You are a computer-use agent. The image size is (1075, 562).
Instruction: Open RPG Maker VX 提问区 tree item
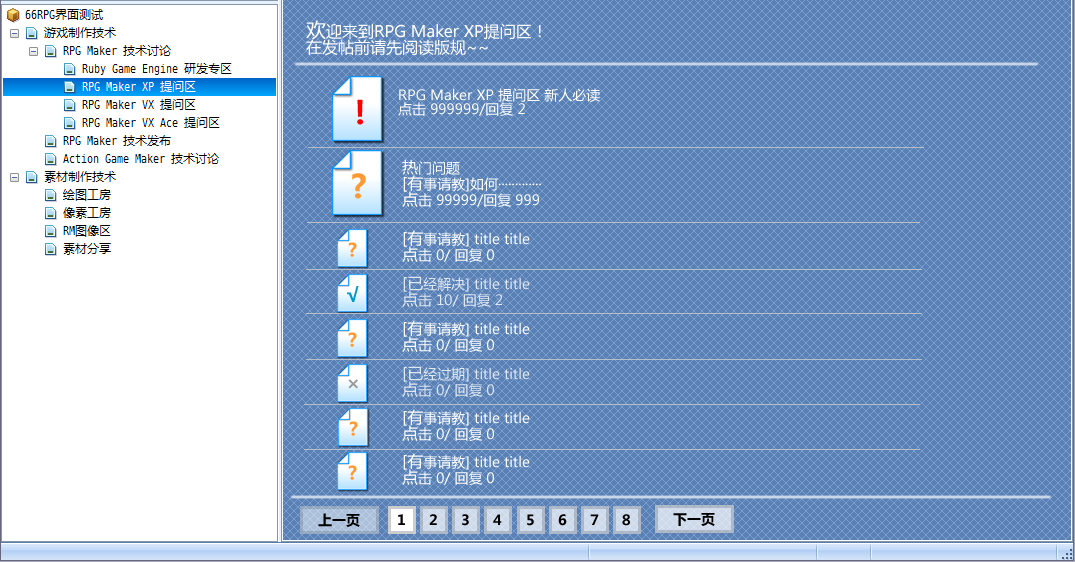click(x=138, y=105)
